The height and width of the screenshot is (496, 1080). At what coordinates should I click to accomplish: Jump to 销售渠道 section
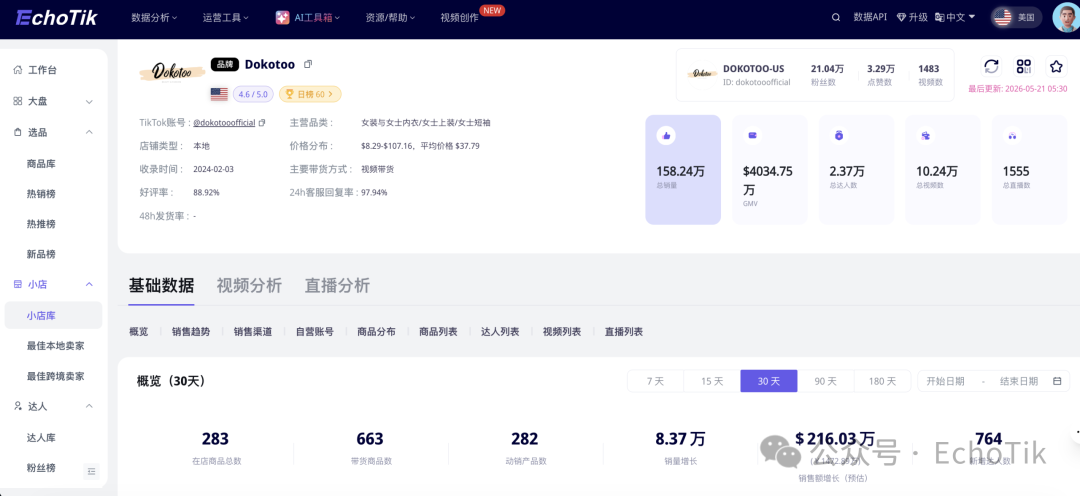[x=253, y=331]
